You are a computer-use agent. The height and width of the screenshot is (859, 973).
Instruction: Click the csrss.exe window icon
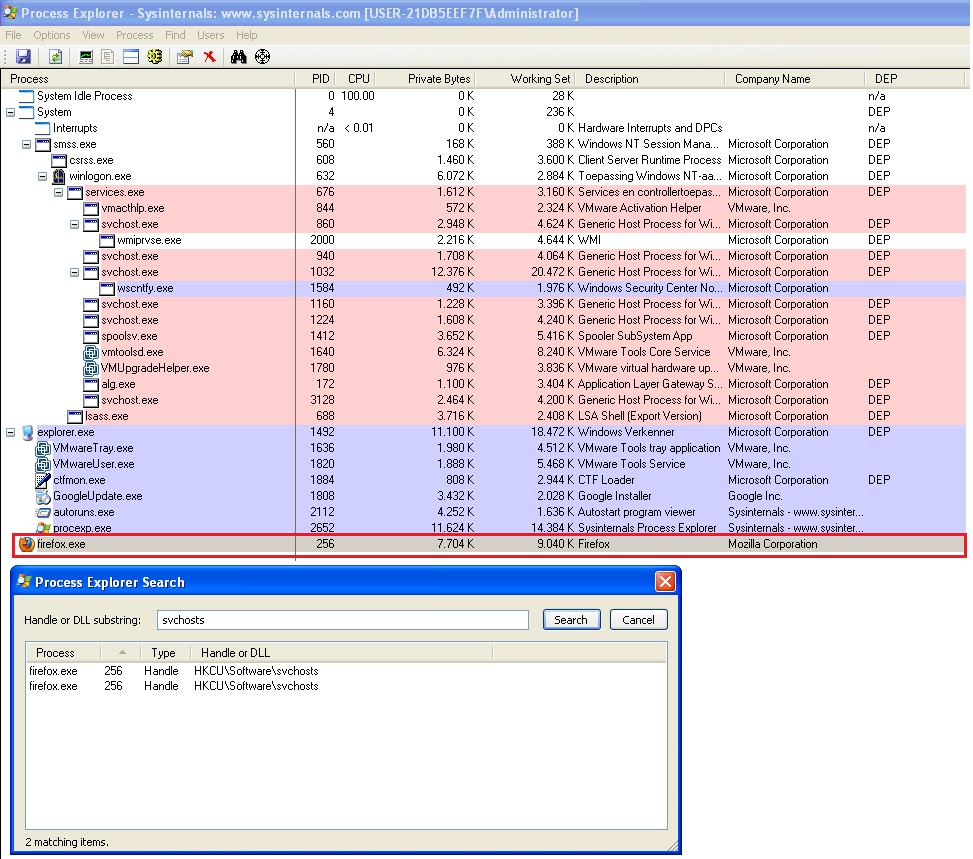(59, 160)
